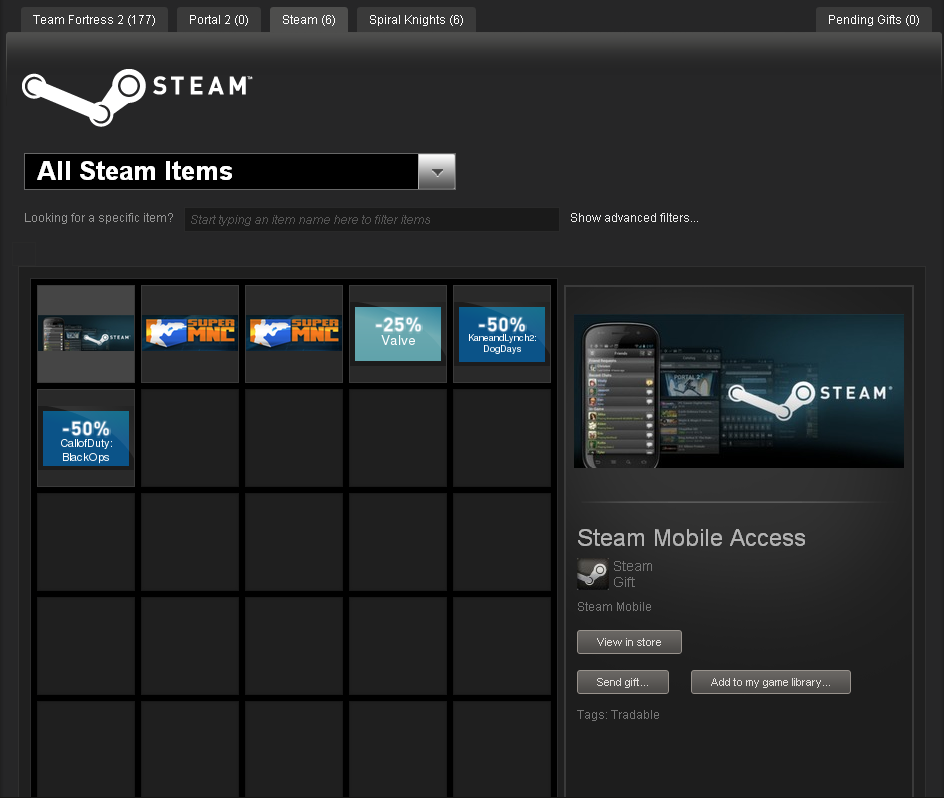Screen dimensions: 944x798
Task: Click the dropdown arrow beside All Steam Items
Action: coord(436,171)
